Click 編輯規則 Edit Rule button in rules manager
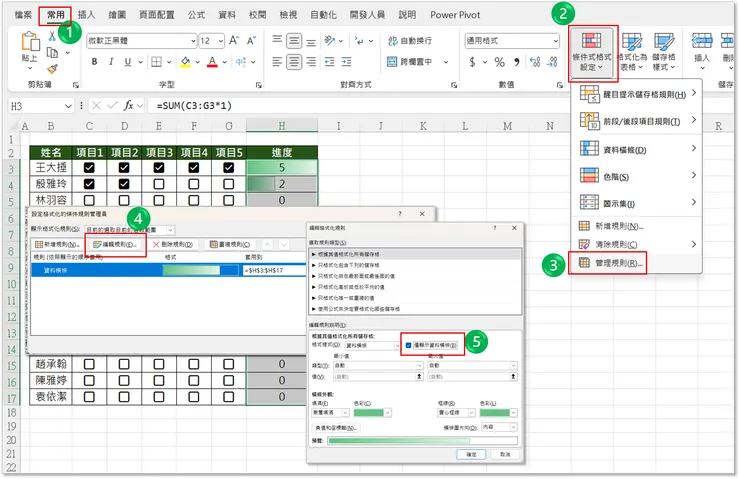 tap(115, 244)
